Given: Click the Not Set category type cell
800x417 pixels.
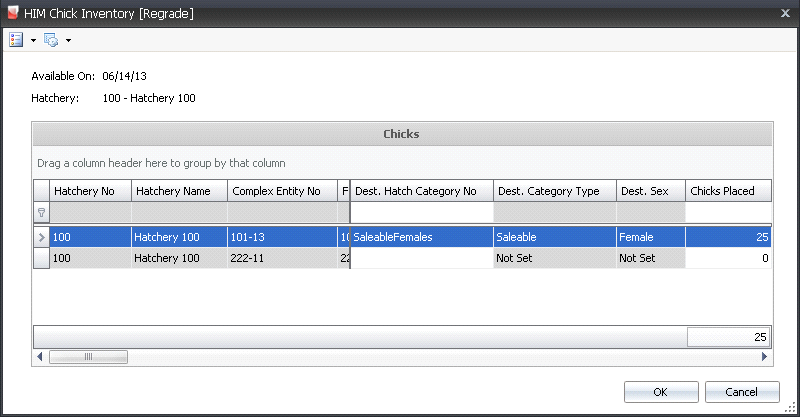Looking at the screenshot, I should (x=555, y=258).
